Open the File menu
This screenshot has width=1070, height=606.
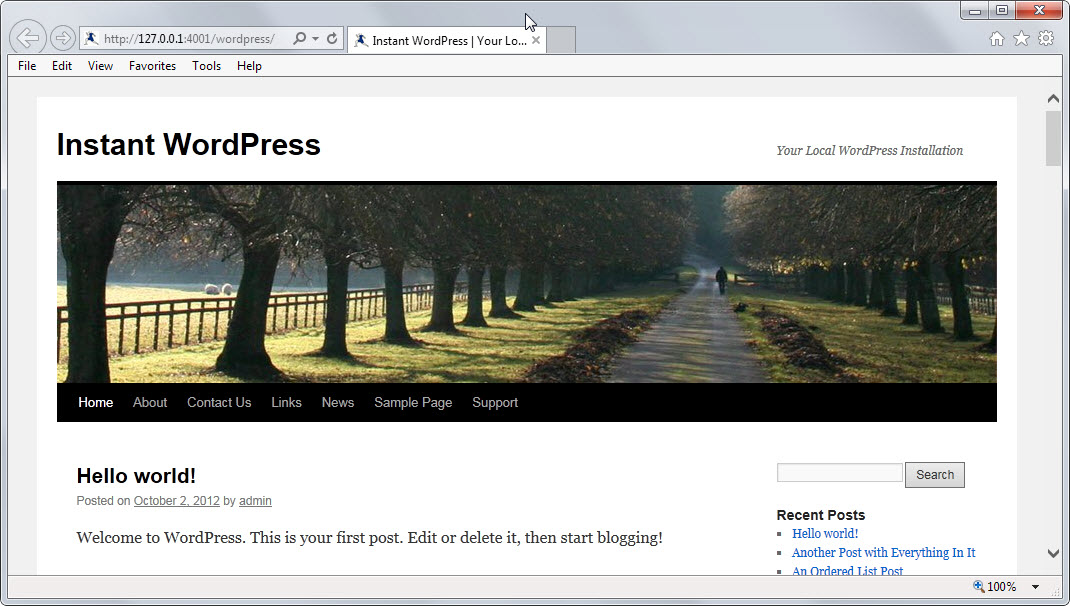[27, 66]
